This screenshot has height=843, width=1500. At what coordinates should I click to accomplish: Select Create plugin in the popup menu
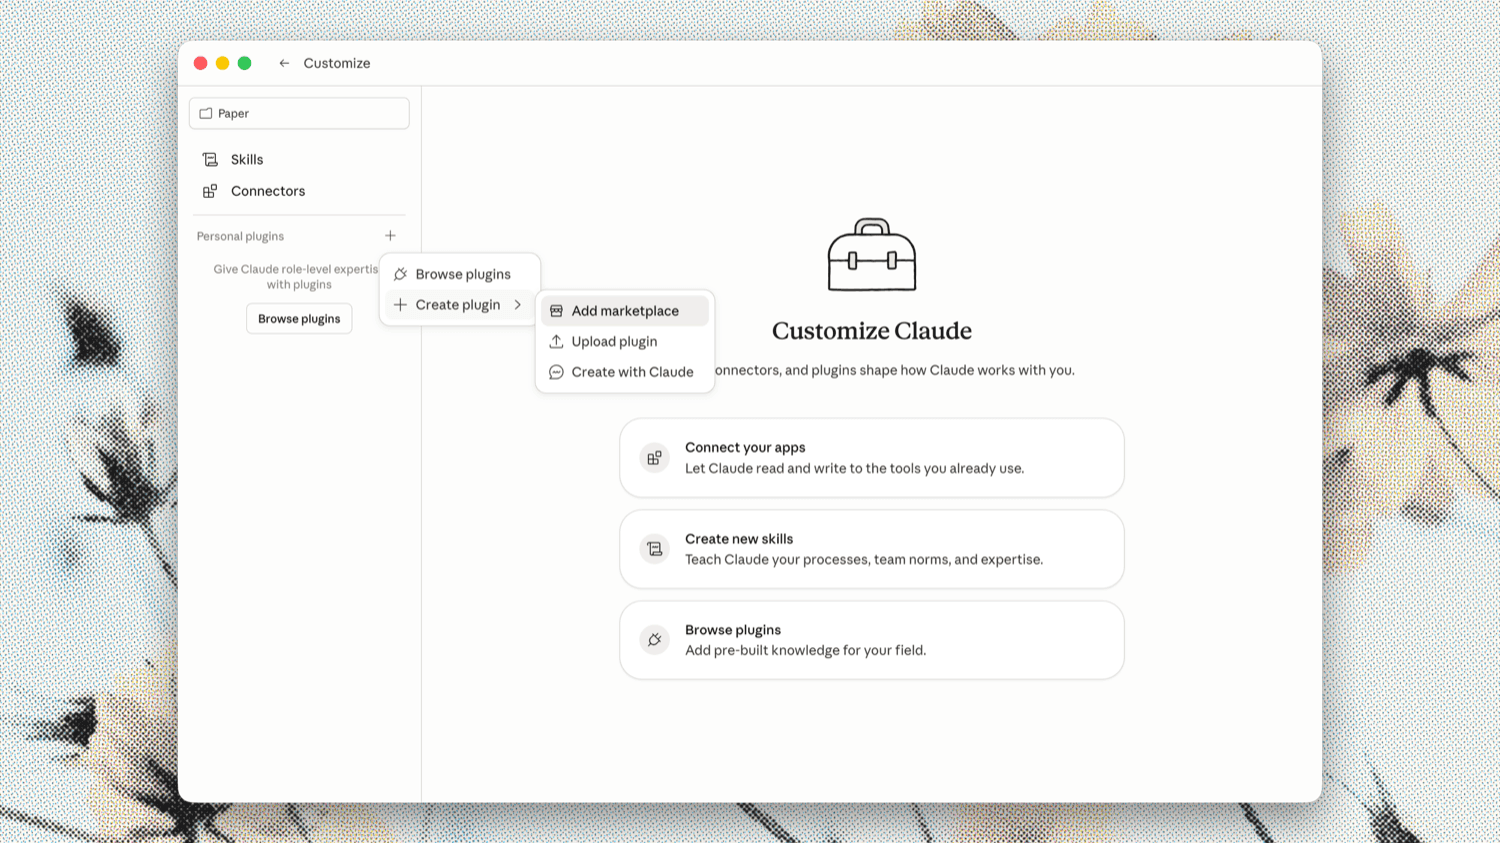point(460,305)
